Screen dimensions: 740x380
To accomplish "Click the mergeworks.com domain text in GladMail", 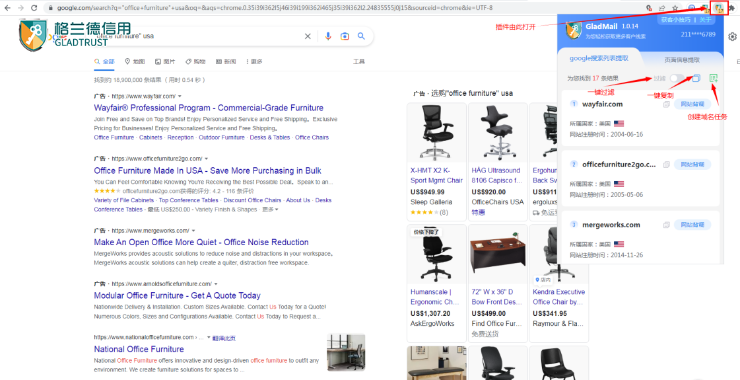I will click(611, 225).
